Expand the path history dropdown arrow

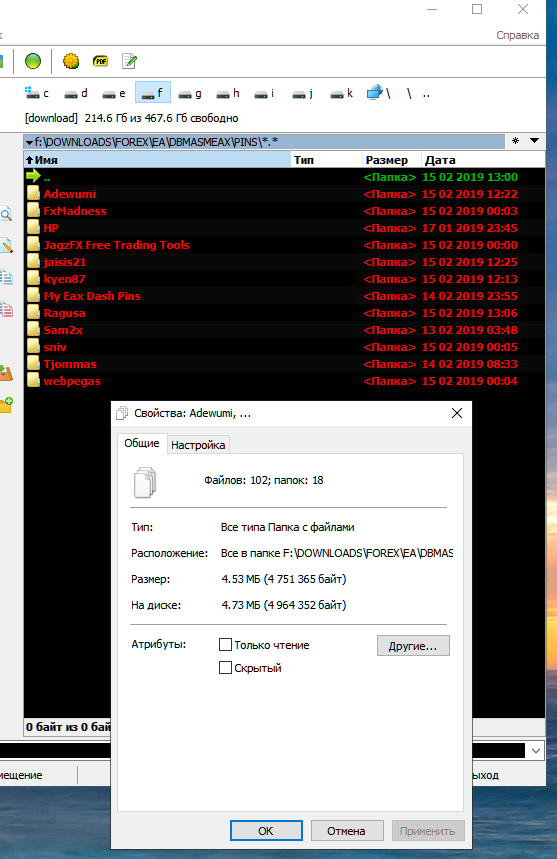[535, 141]
